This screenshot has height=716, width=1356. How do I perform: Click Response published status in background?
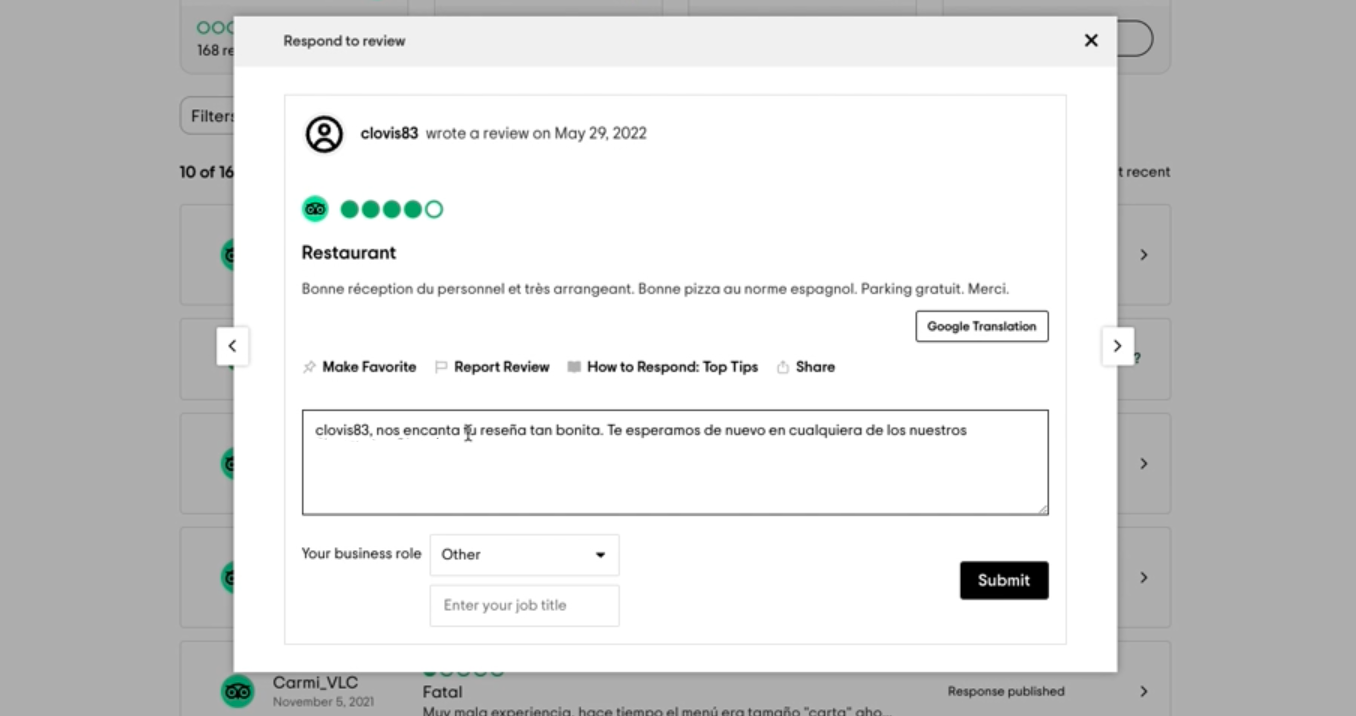[x=1006, y=691]
